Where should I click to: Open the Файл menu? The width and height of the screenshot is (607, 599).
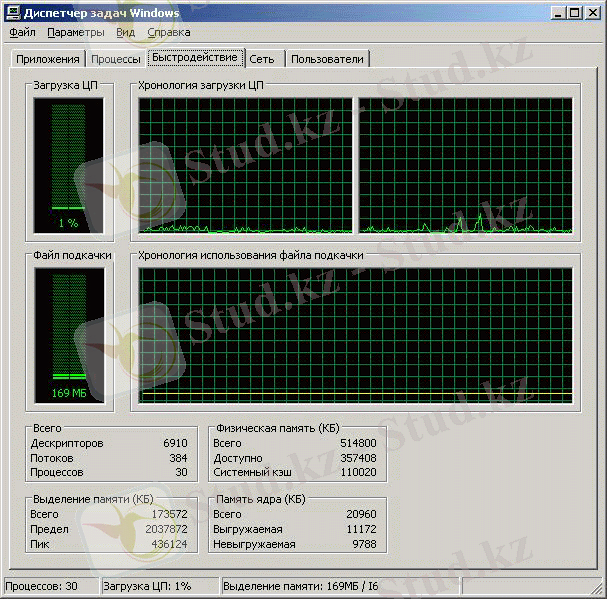coord(22,33)
